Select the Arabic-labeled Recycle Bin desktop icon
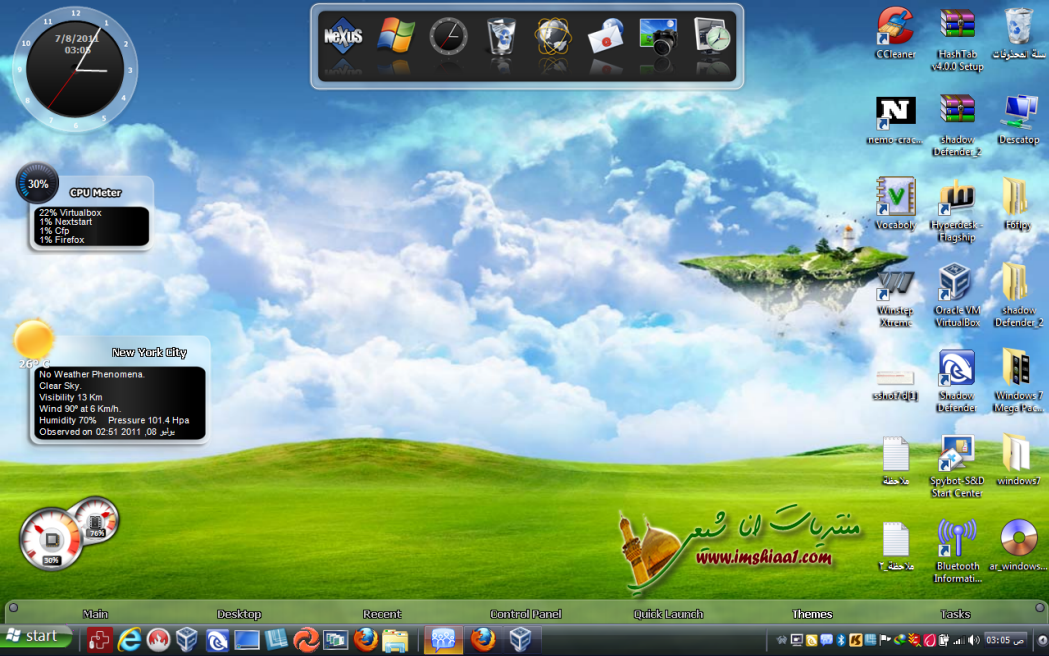The image size is (1049, 656). [1018, 33]
